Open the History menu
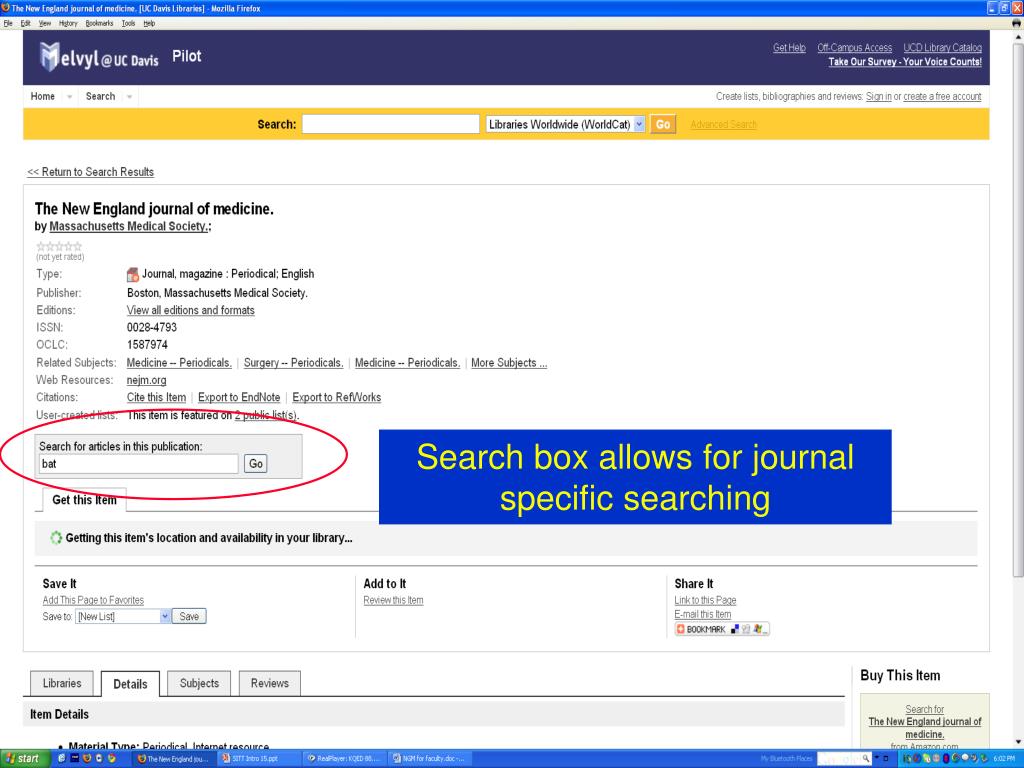Viewport: 1024px width, 768px height. pyautogui.click(x=68, y=23)
